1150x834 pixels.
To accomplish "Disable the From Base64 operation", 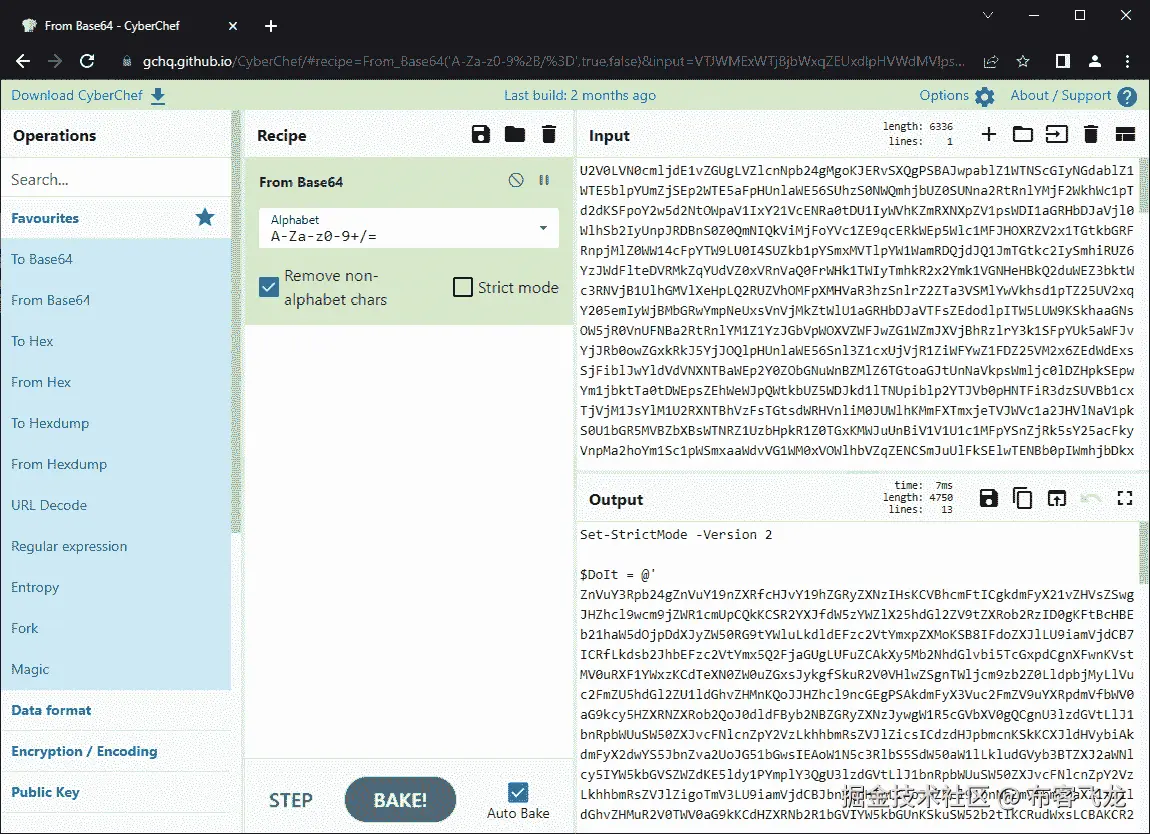I will (x=516, y=180).
